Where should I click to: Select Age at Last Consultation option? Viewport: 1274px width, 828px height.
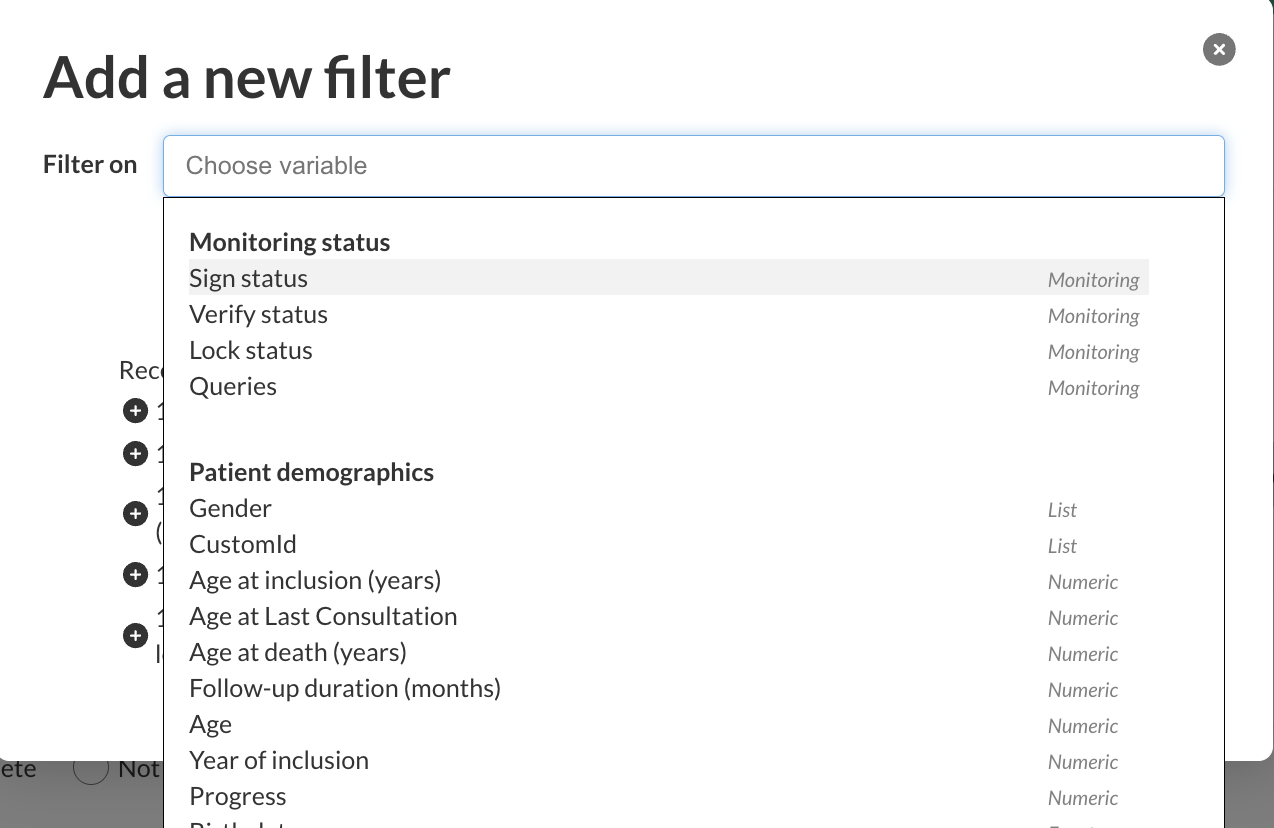[x=323, y=616]
